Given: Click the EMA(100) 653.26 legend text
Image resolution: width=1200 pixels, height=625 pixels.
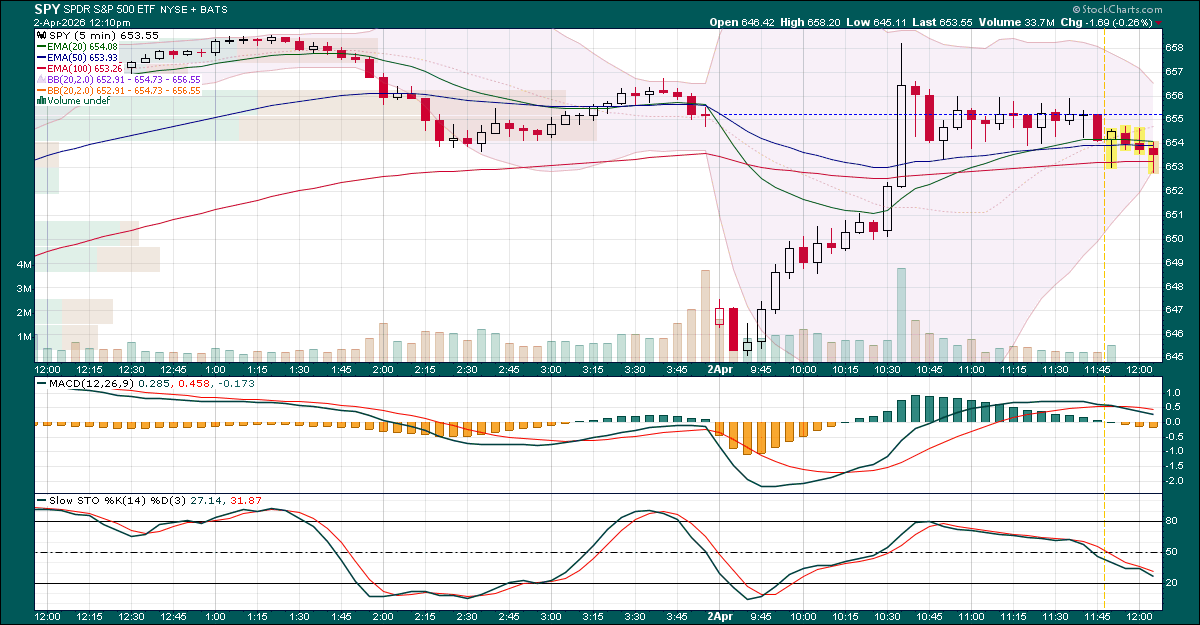Looking at the screenshot, I should coord(84,69).
